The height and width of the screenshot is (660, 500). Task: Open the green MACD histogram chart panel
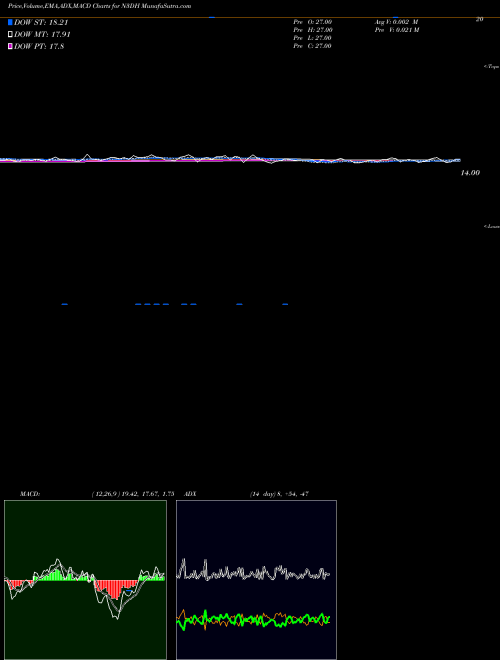(85, 580)
